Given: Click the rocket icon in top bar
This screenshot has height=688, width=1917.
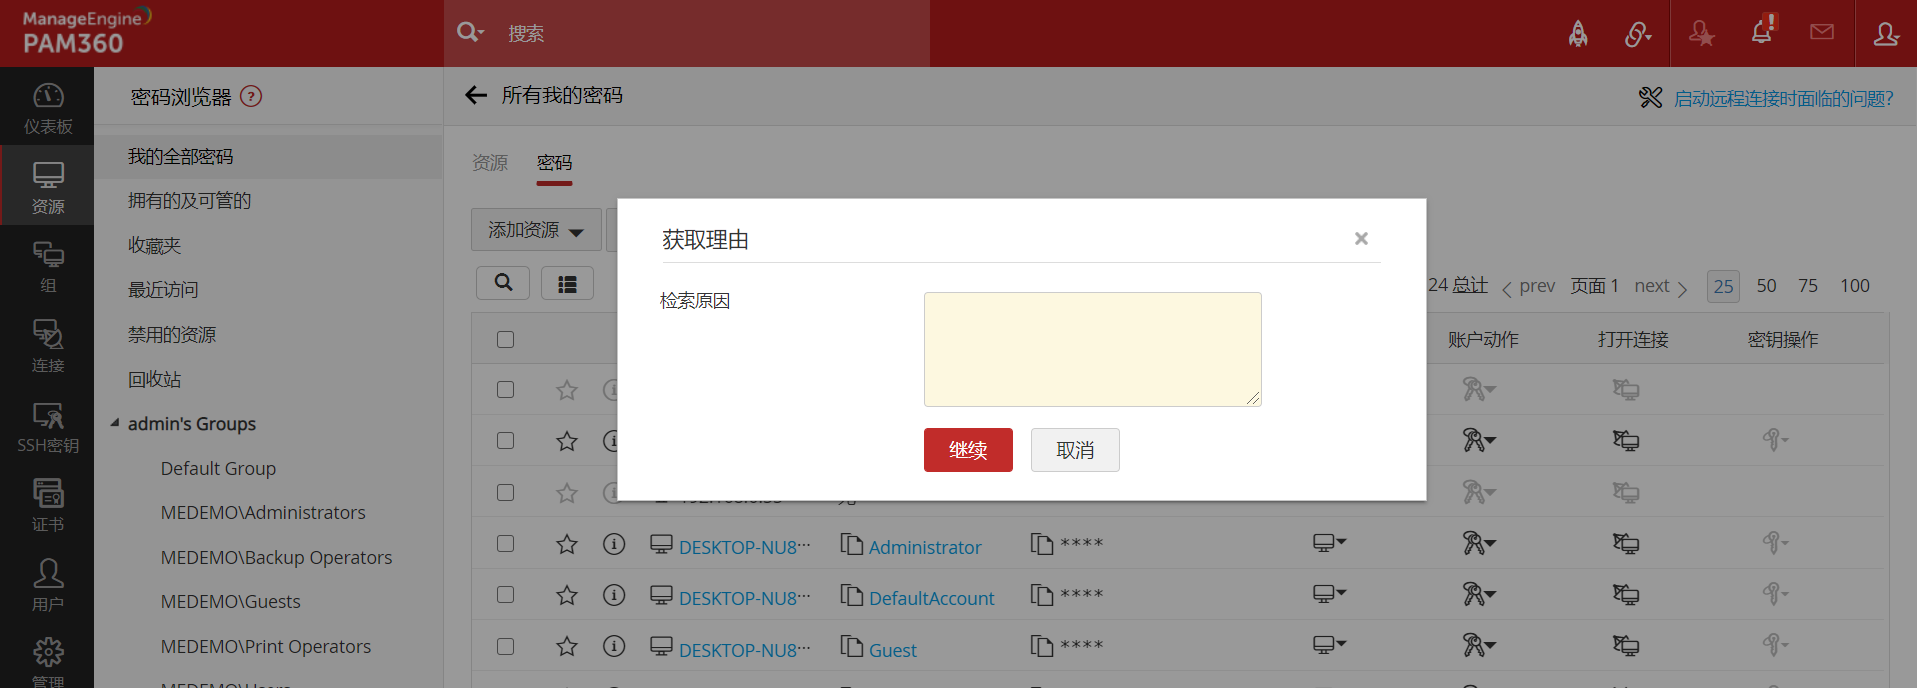Looking at the screenshot, I should (1578, 34).
